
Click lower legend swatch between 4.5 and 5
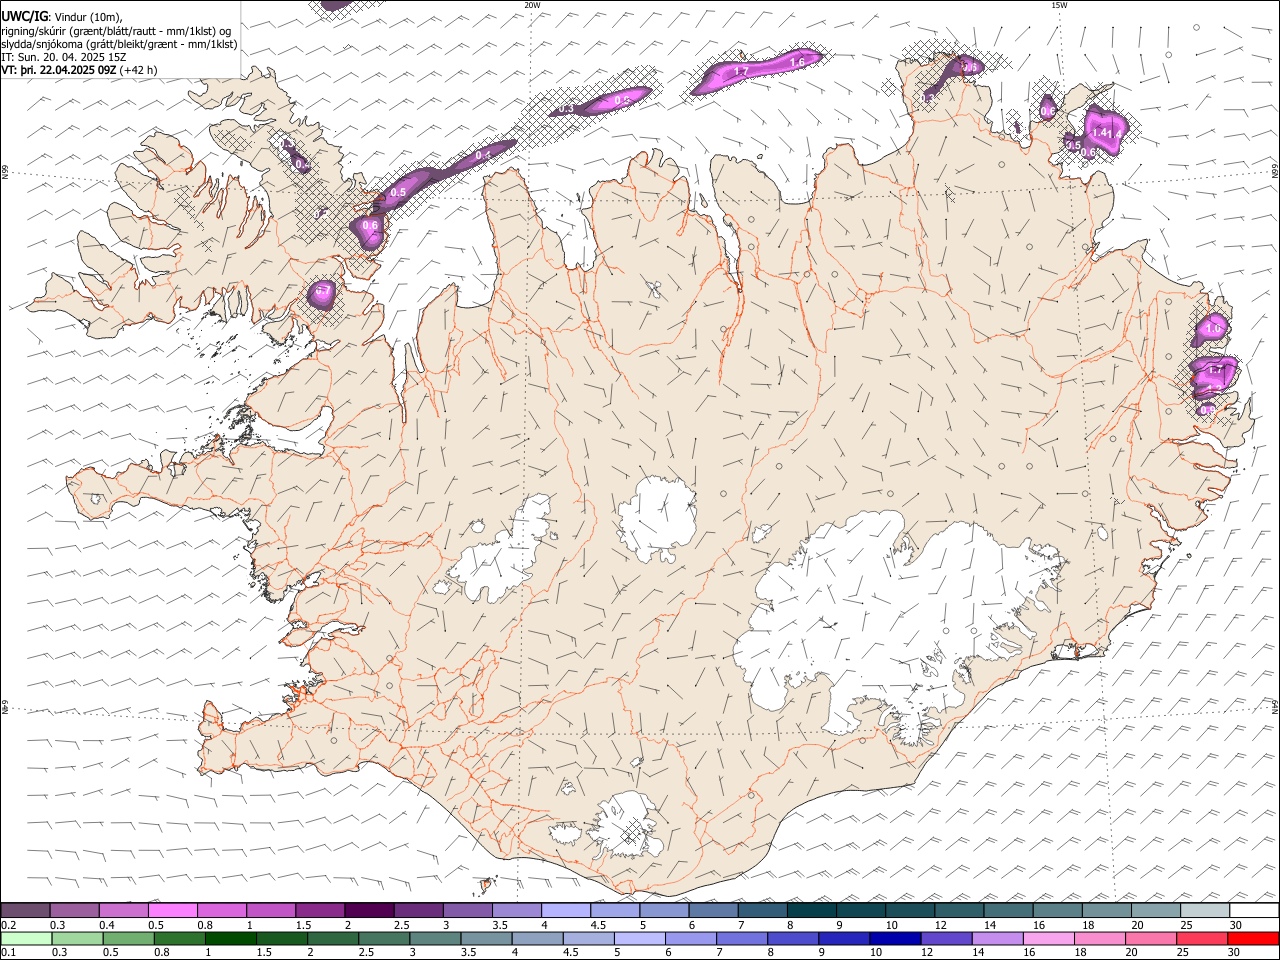click(x=588, y=938)
